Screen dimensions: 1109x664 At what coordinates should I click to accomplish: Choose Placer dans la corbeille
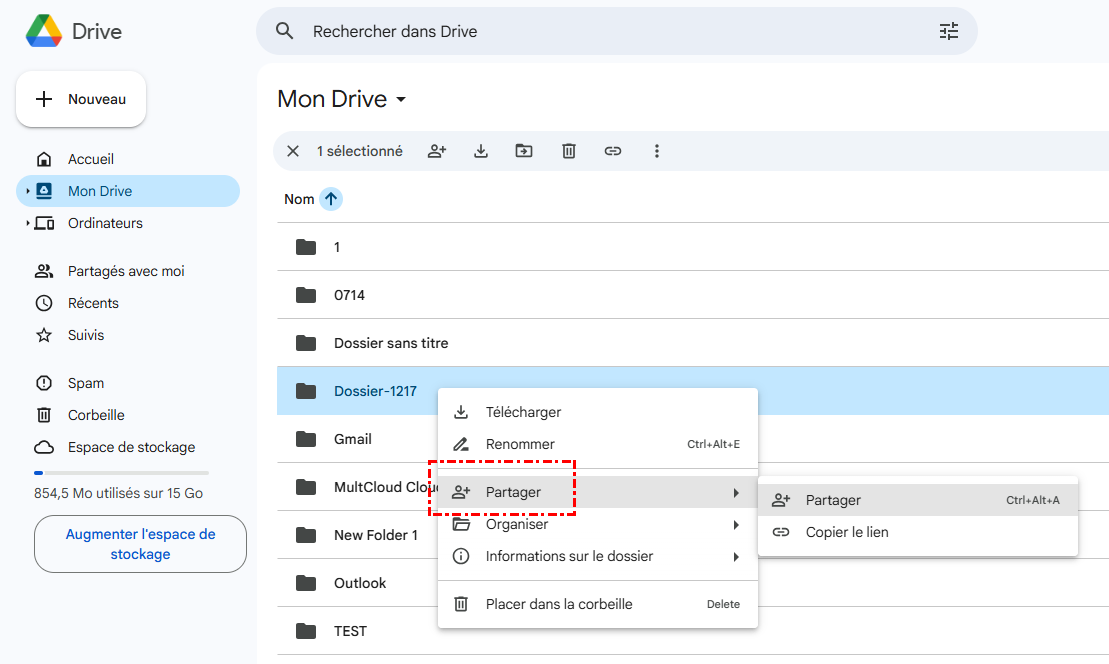coord(558,604)
